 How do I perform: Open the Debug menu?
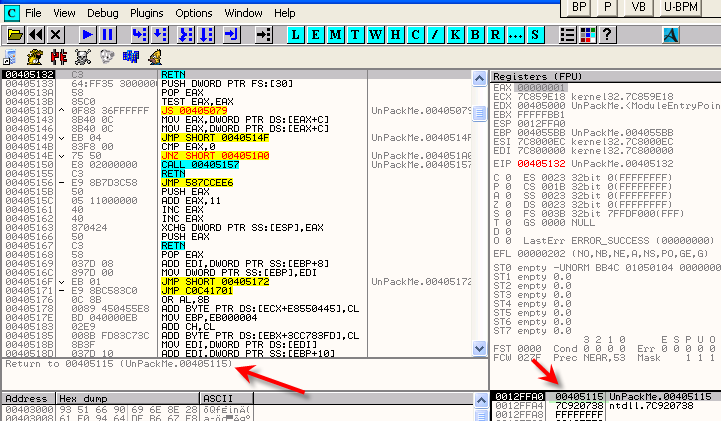point(101,13)
